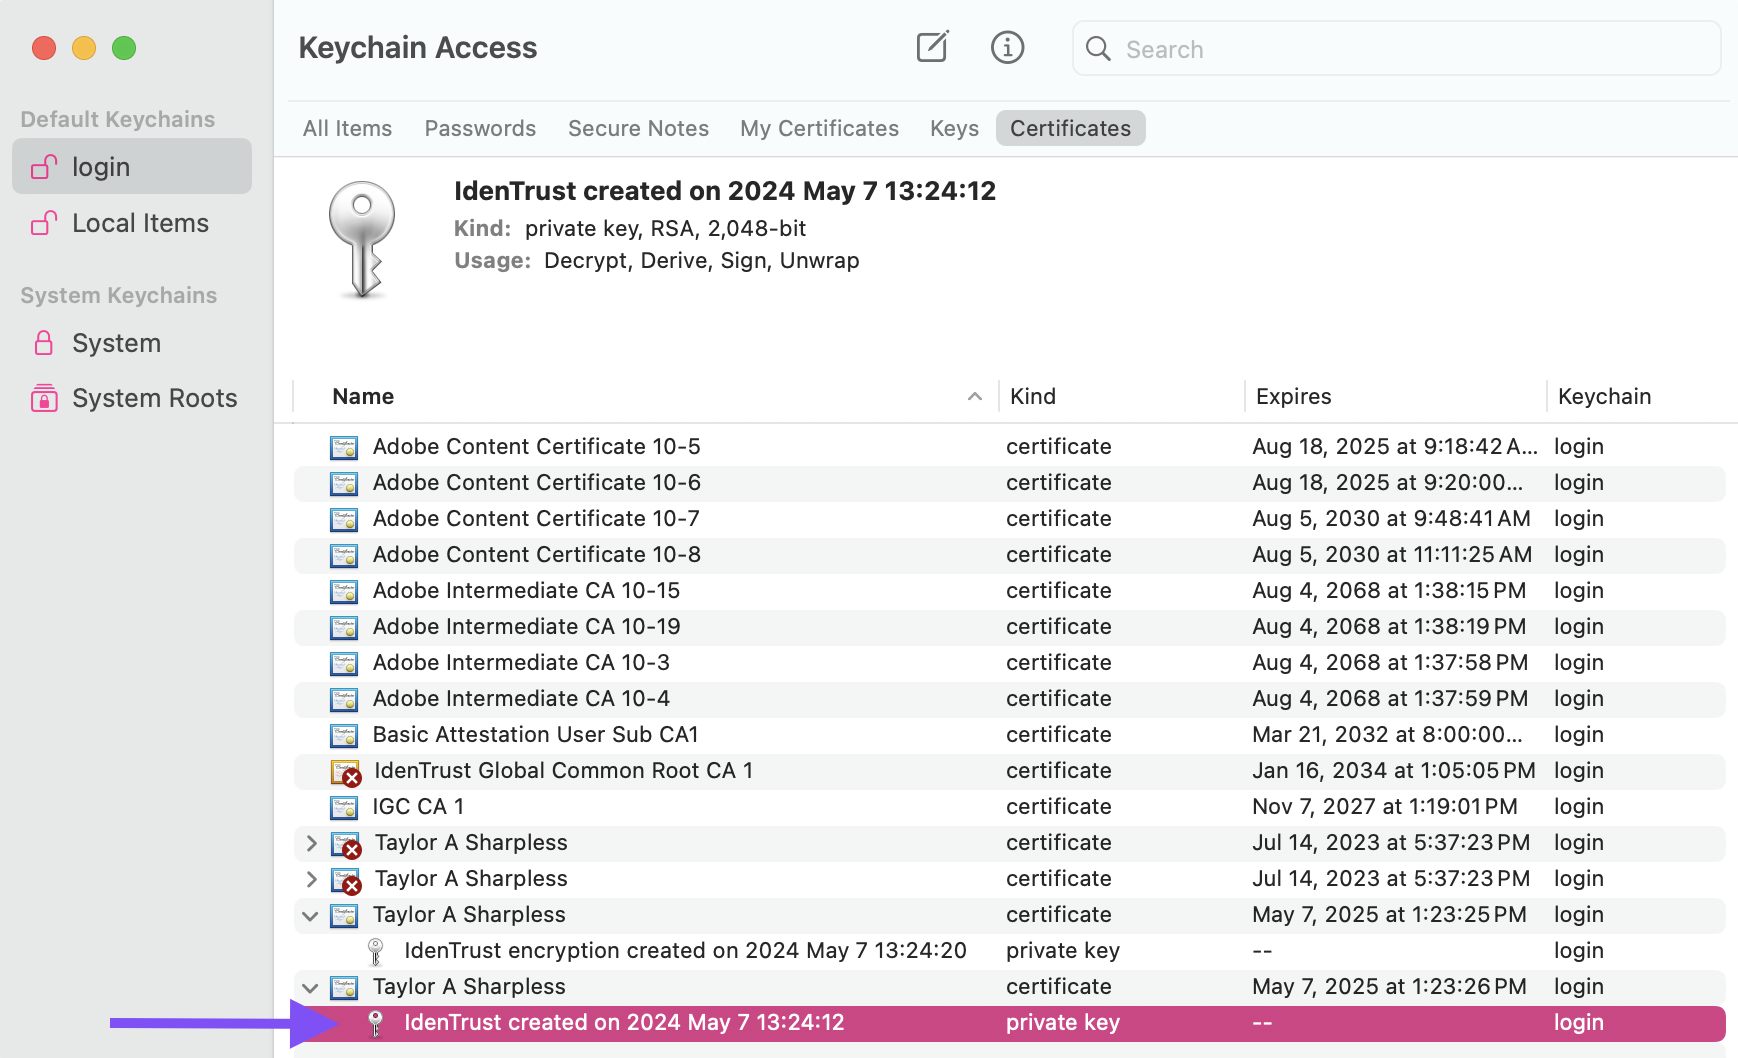
Task: Click the locked System keychain padlock icon
Action: tap(44, 343)
